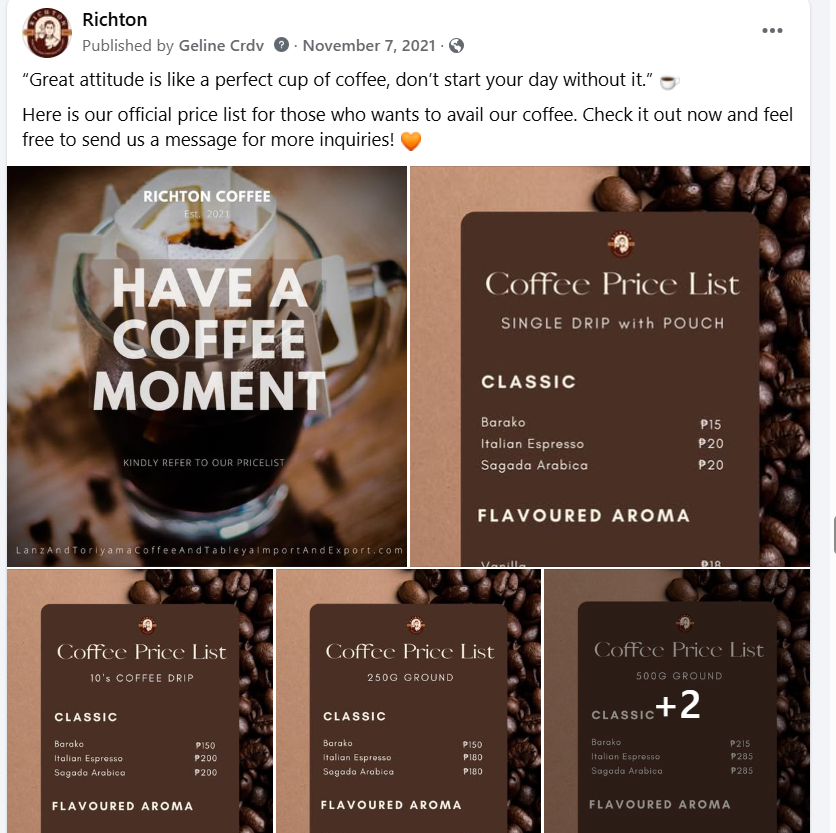Image resolution: width=836 pixels, height=833 pixels.
Task: Click the 500G Ground price list thumbnail
Action: click(677, 701)
